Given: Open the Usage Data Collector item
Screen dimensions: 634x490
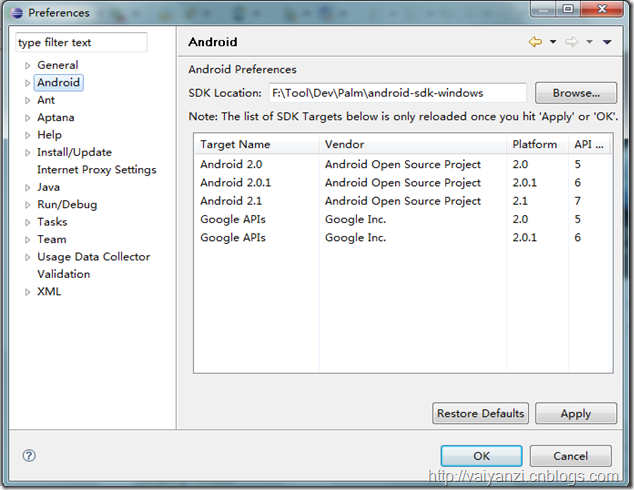Looking at the screenshot, I should tap(93, 256).
